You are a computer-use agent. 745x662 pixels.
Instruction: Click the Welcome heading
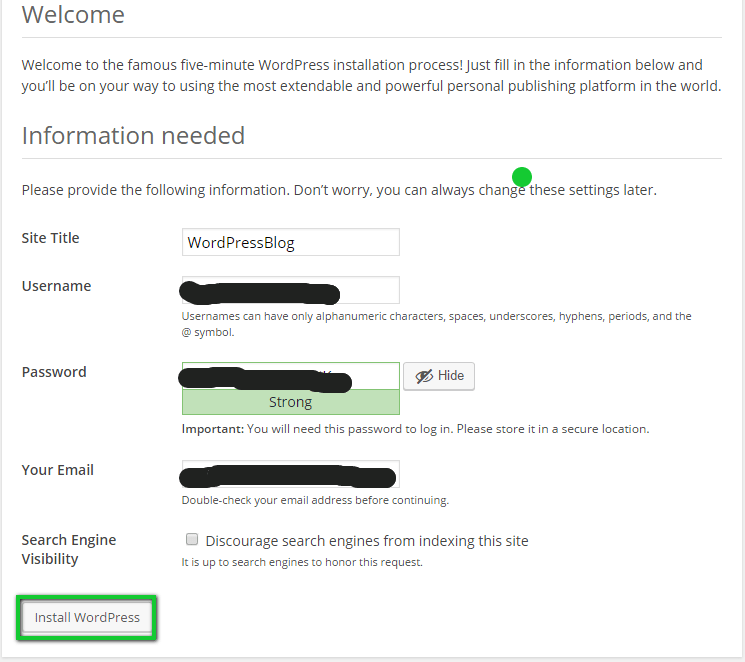(73, 15)
